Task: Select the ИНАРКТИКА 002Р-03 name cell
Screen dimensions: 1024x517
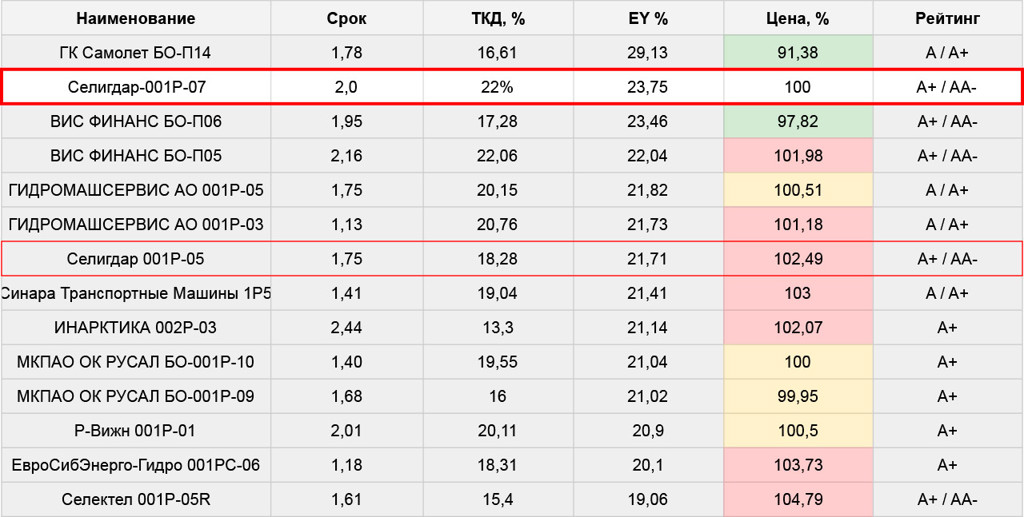Action: (x=135, y=327)
